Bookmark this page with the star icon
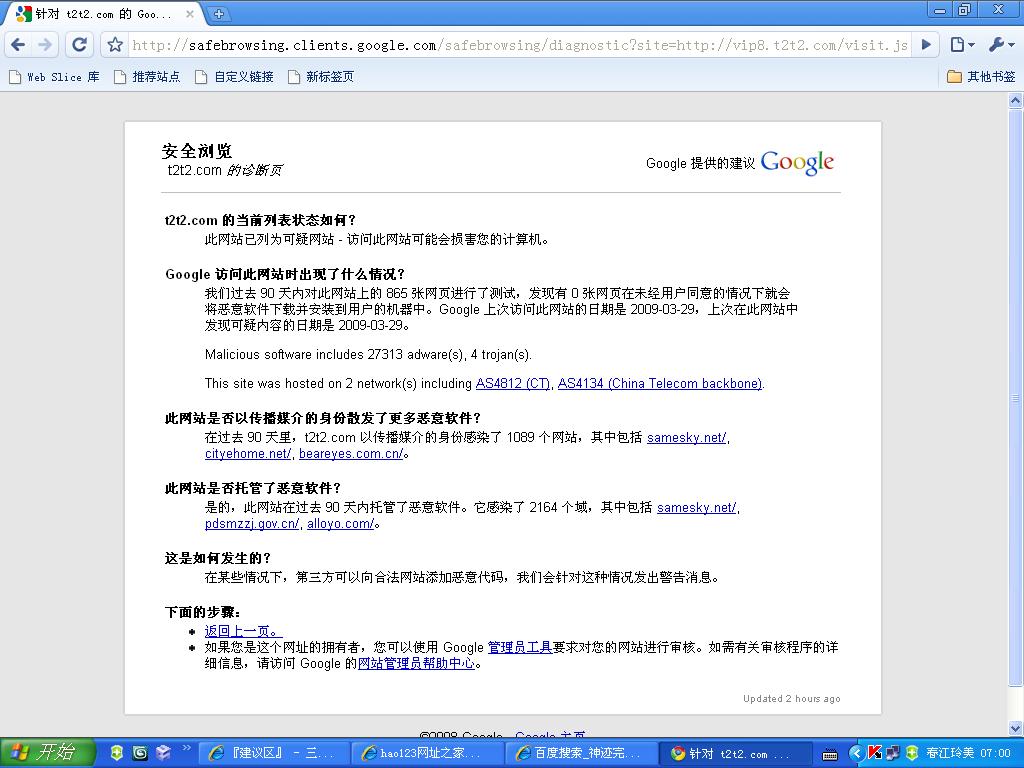 coord(115,44)
